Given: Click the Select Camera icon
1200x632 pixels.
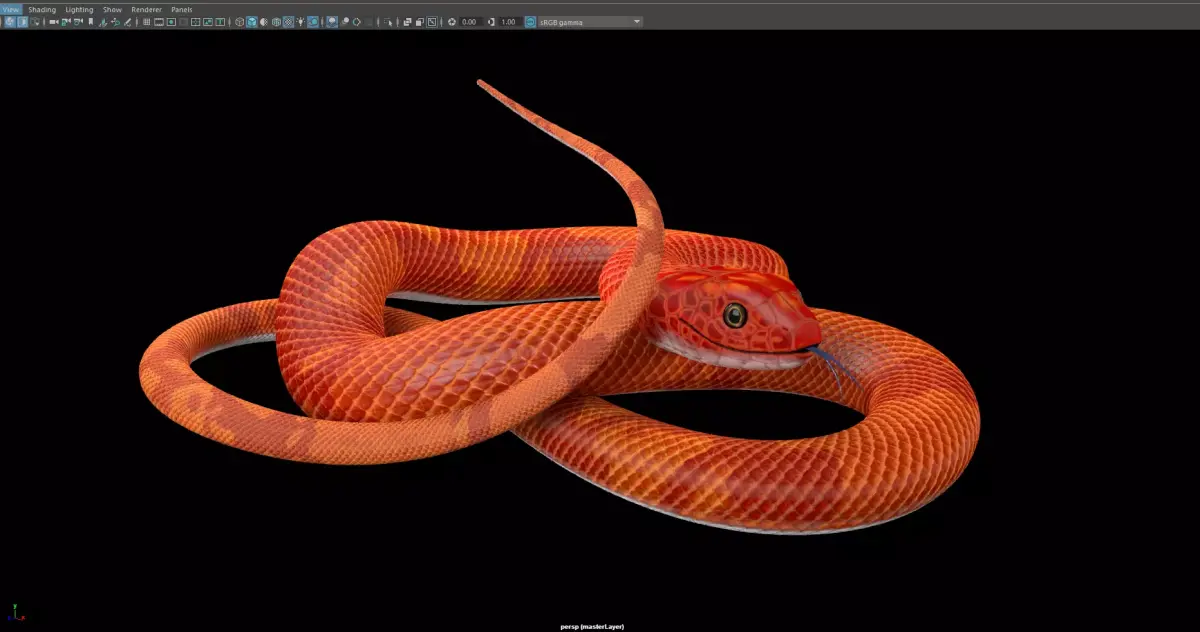Looking at the screenshot, I should [54, 22].
